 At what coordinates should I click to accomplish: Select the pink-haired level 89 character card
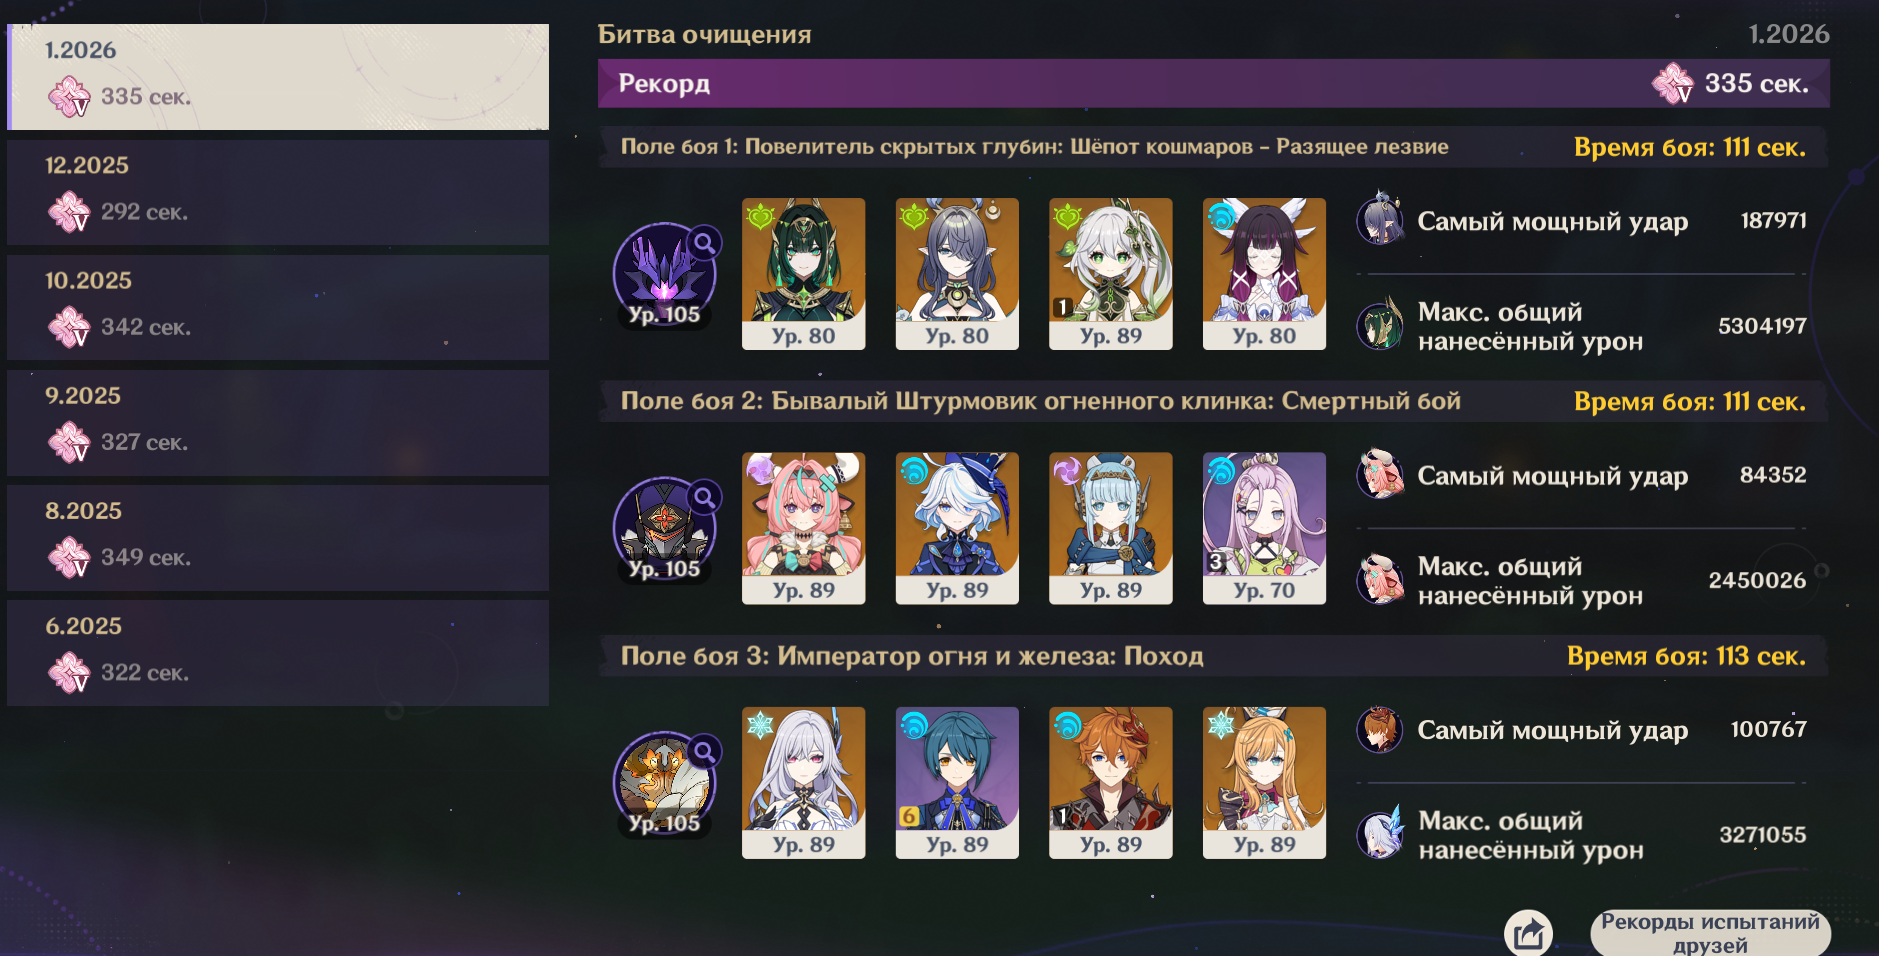pyautogui.click(x=804, y=528)
